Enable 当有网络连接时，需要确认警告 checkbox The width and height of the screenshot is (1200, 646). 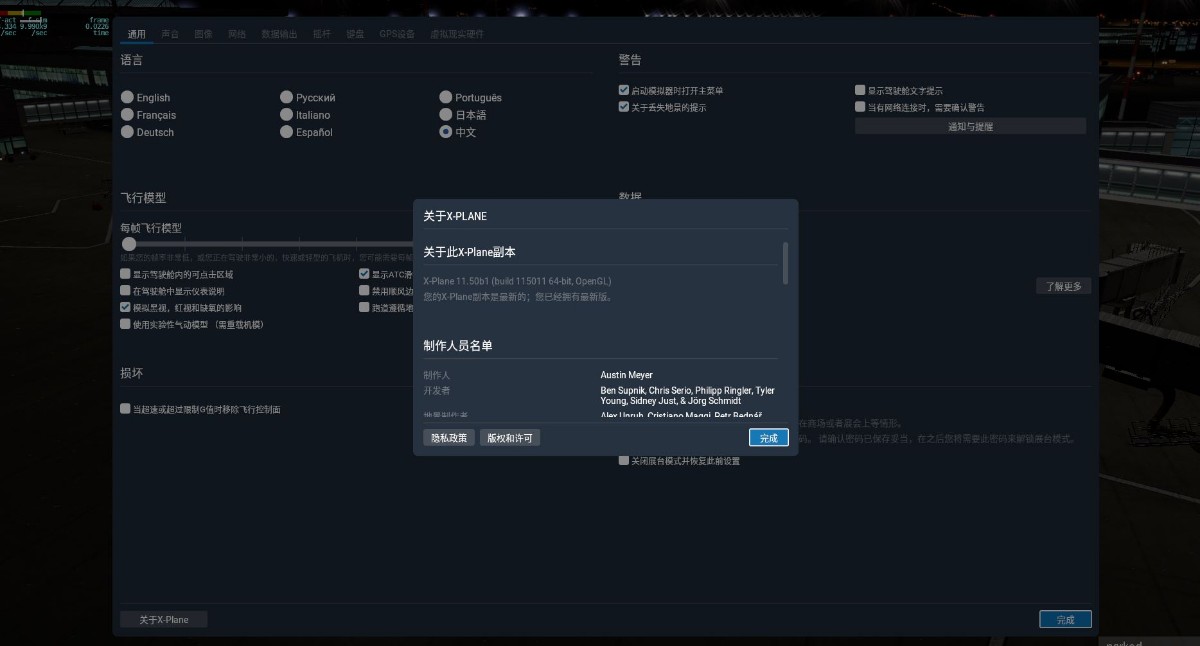tap(860, 106)
